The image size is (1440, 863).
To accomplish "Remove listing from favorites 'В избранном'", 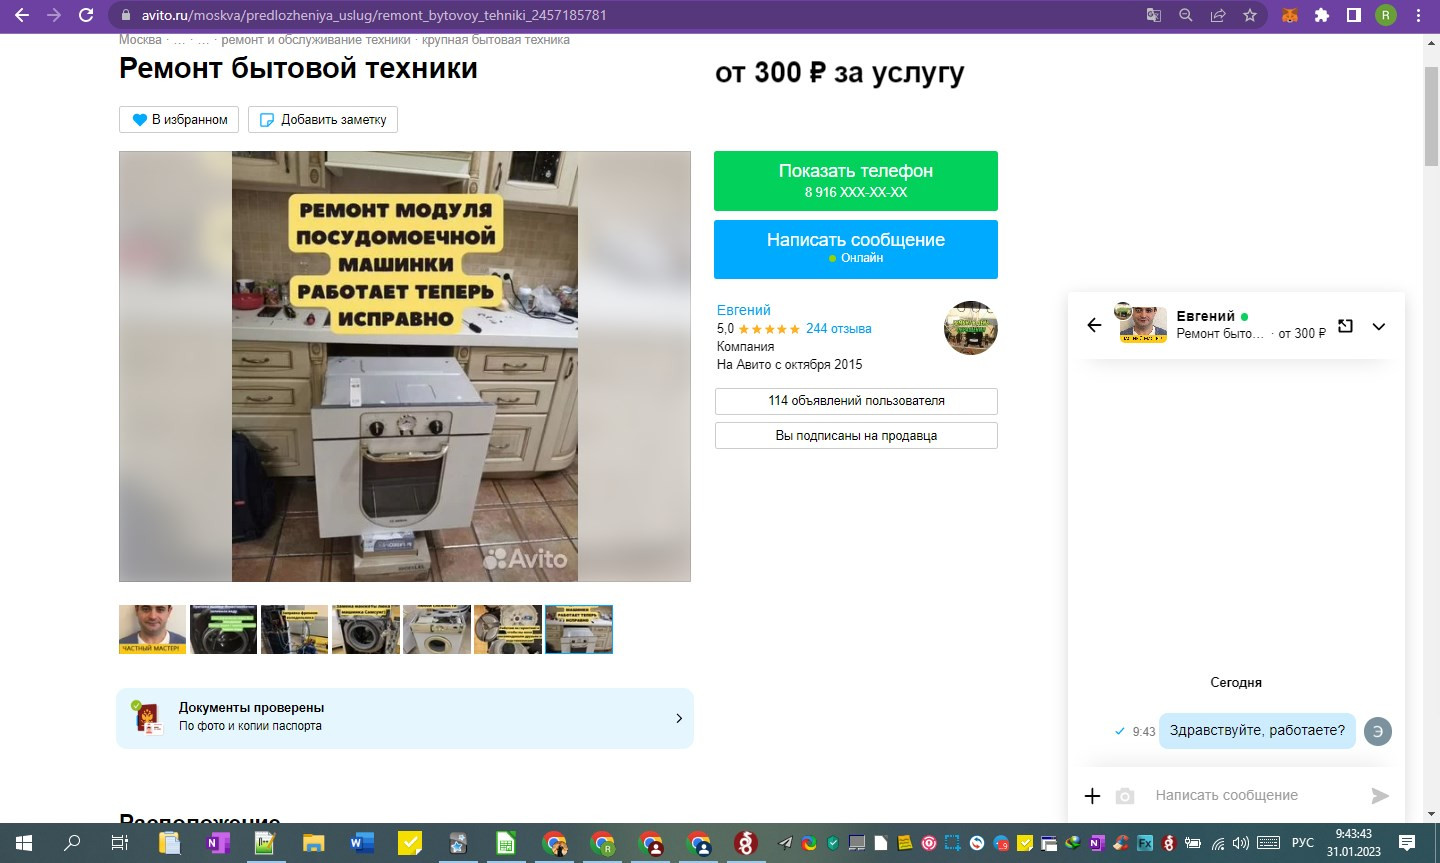I will coord(179,119).
